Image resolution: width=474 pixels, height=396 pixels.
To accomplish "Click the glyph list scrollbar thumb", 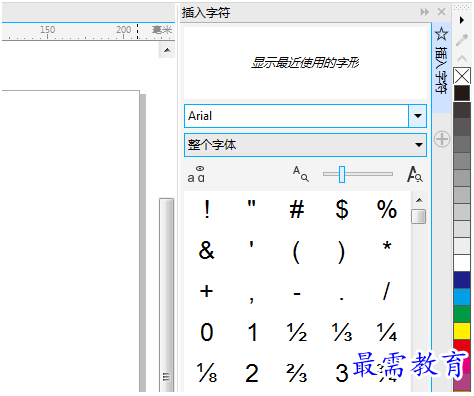I will [419, 216].
